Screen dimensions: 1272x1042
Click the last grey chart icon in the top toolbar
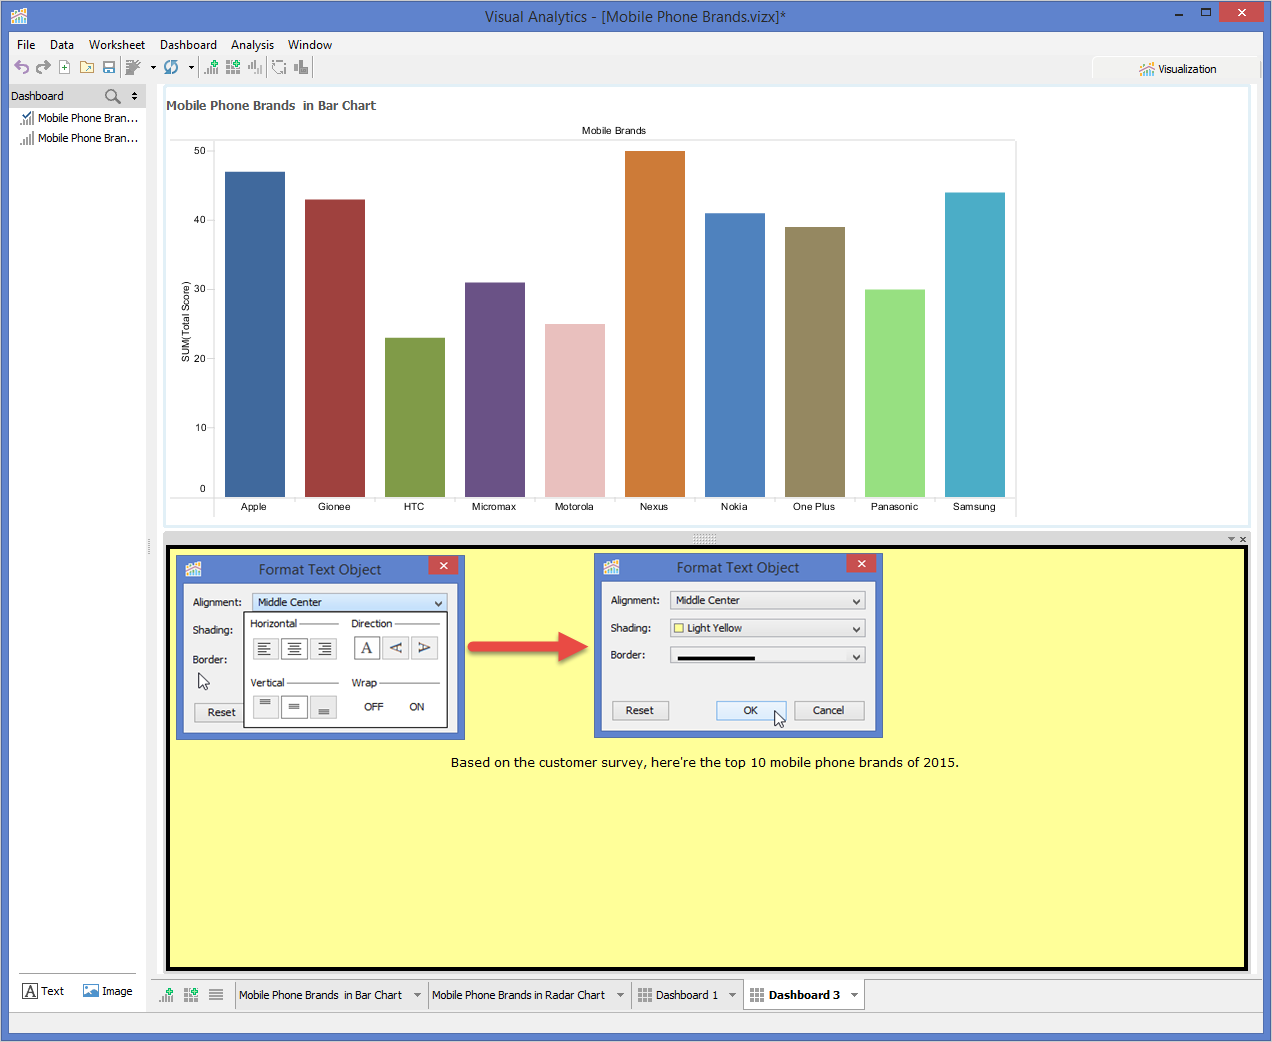click(301, 67)
